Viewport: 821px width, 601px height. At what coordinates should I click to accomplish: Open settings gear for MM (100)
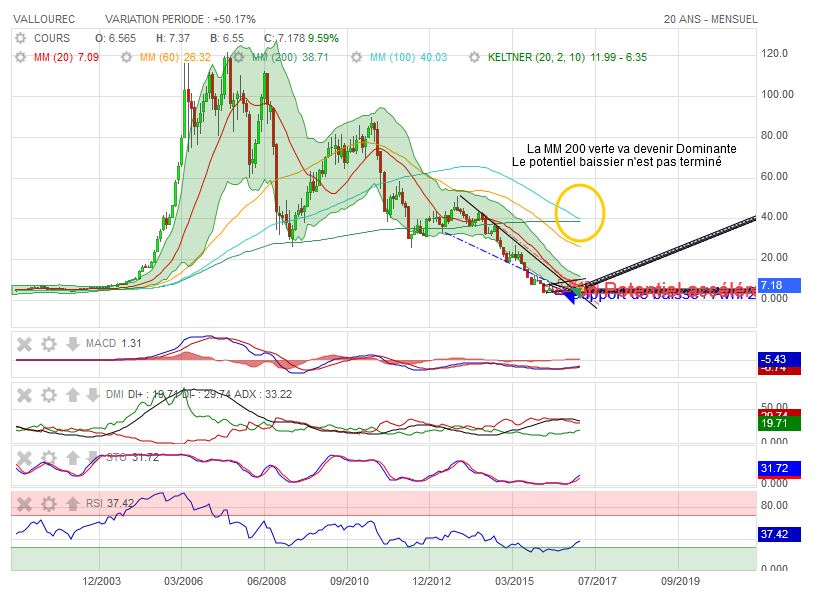coord(357,57)
